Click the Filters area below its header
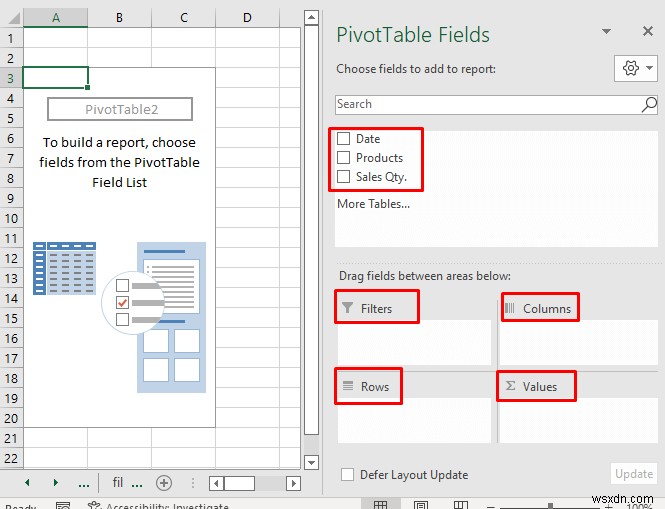 tap(414, 343)
